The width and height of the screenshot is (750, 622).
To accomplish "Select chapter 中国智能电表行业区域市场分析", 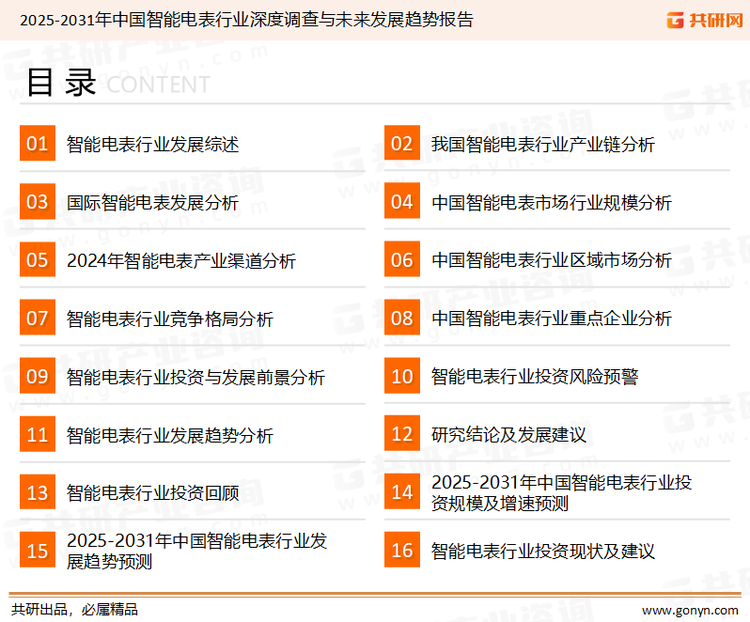I will tap(551, 260).
